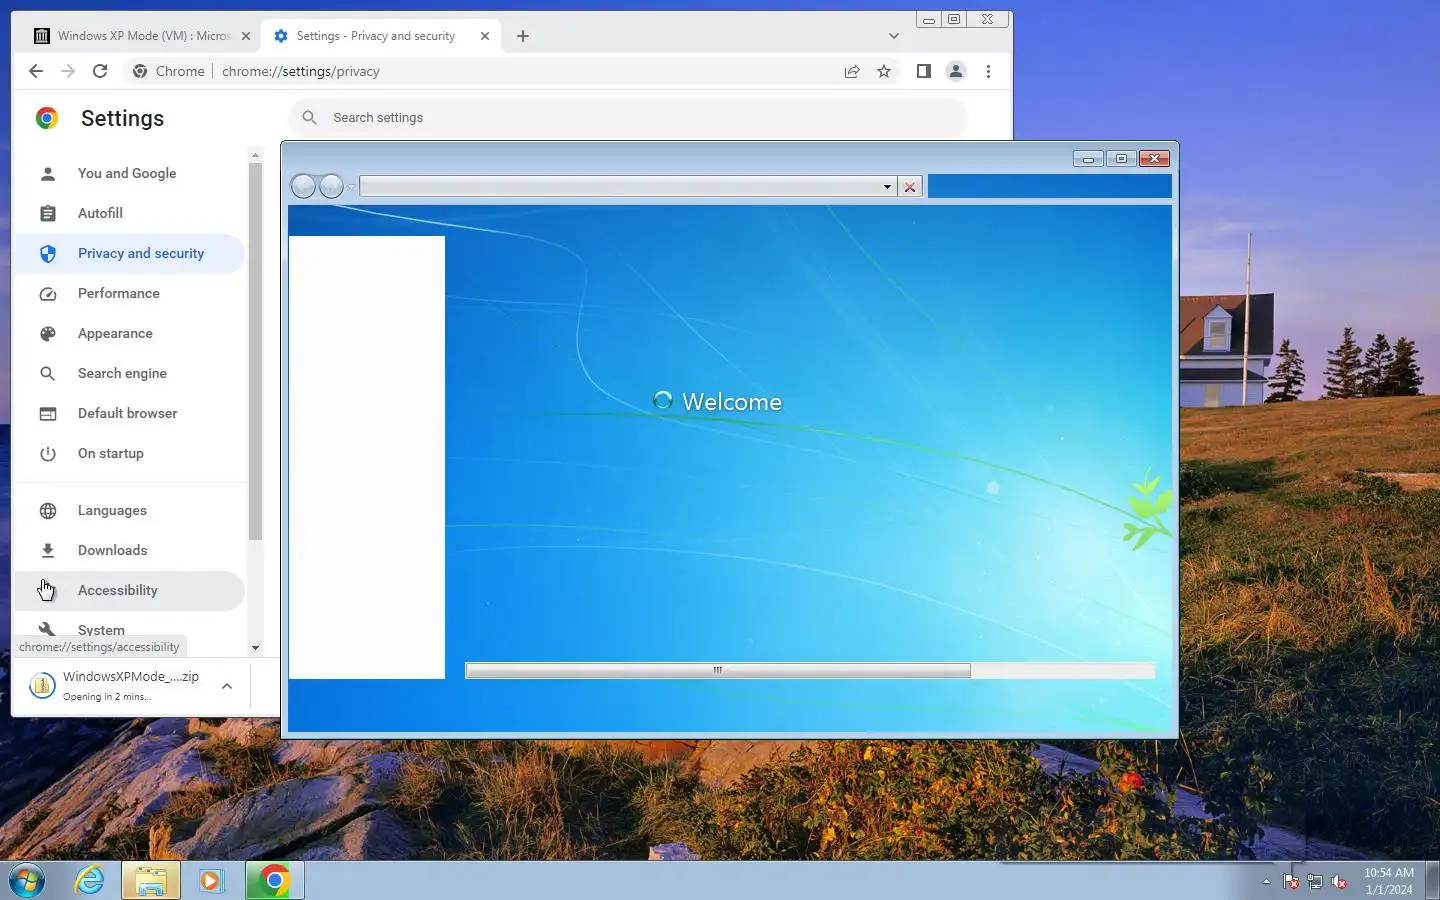Open the VM window address dropdown arrow
Image resolution: width=1440 pixels, height=900 pixels.
click(887, 187)
